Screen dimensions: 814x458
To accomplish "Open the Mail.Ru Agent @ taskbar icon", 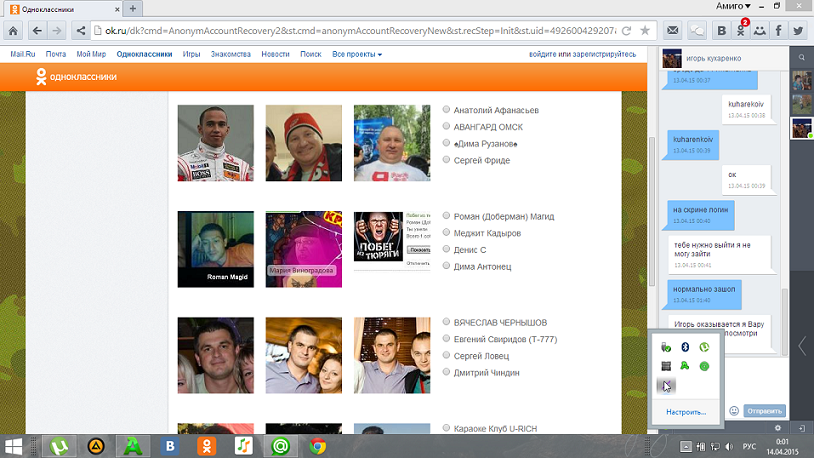I will tap(280, 446).
